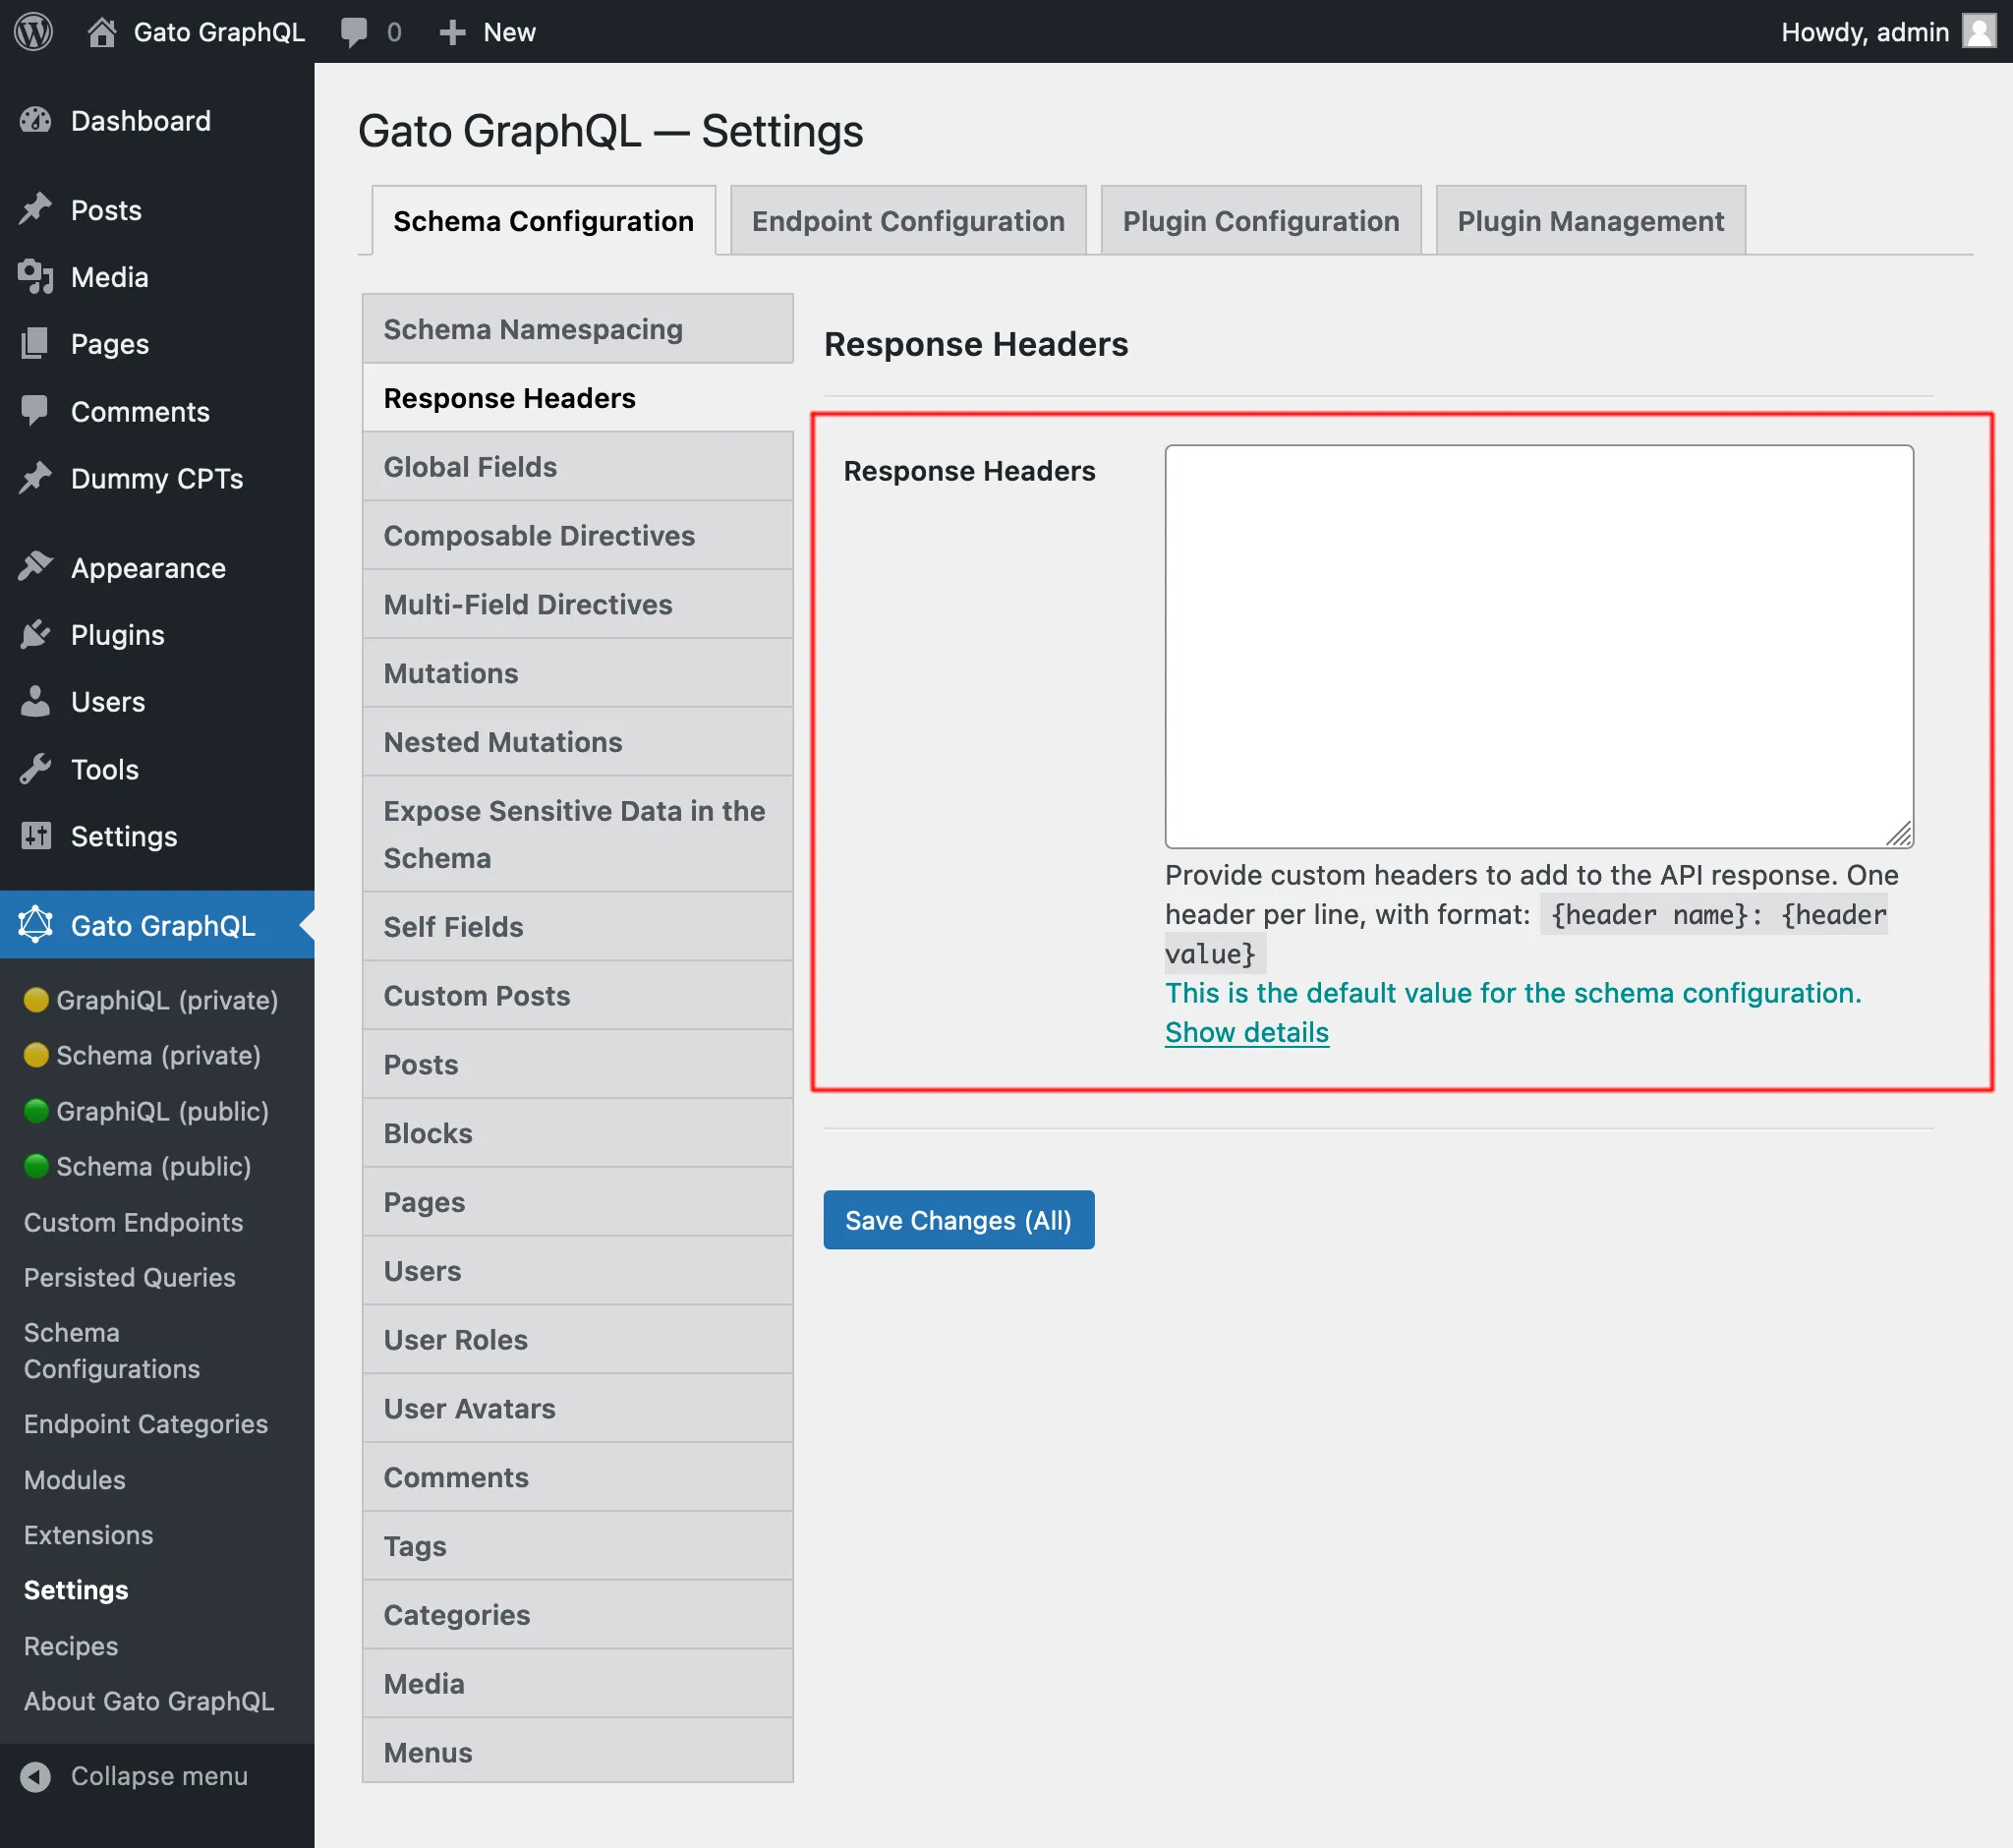The width and height of the screenshot is (2013, 1848).
Task: Open the Nested Mutations section
Action: coord(578,742)
